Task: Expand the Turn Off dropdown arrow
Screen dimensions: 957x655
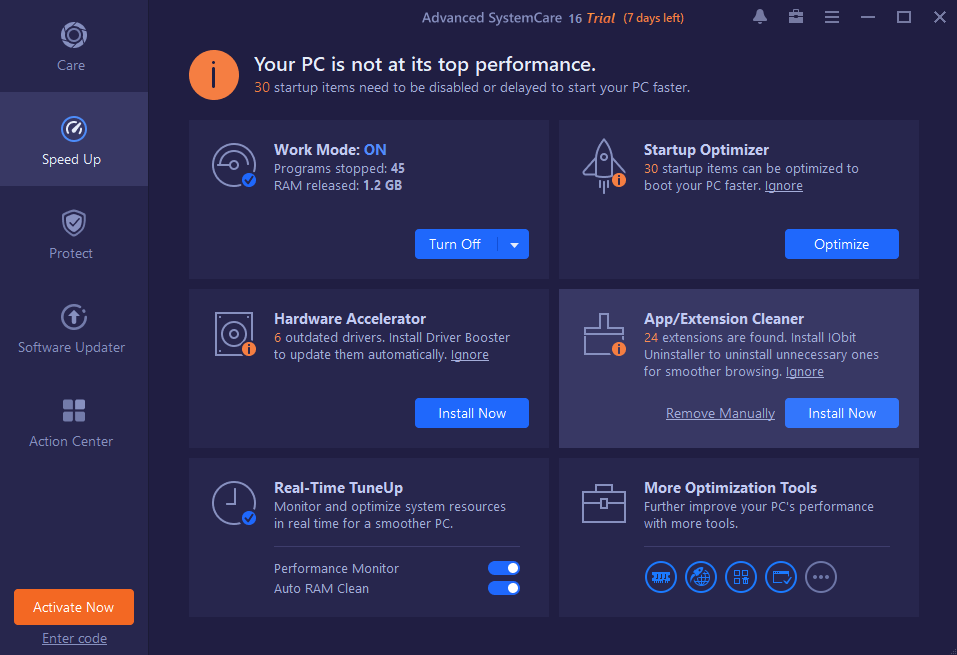Action: (x=515, y=245)
